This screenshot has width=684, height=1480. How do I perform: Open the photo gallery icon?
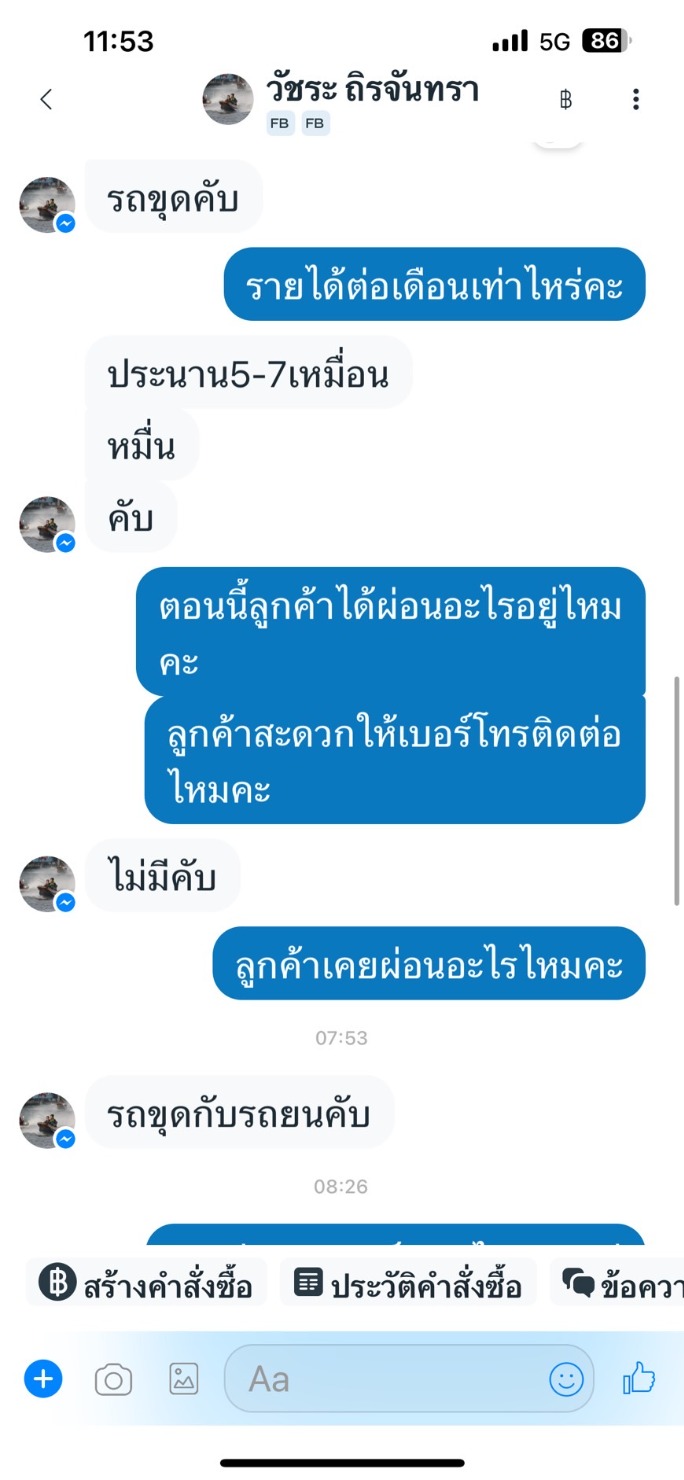(x=184, y=1379)
